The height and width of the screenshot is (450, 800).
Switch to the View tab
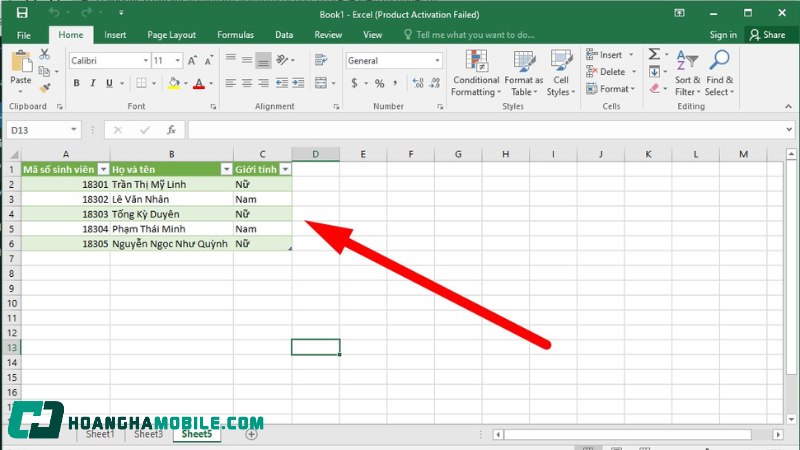(x=372, y=35)
